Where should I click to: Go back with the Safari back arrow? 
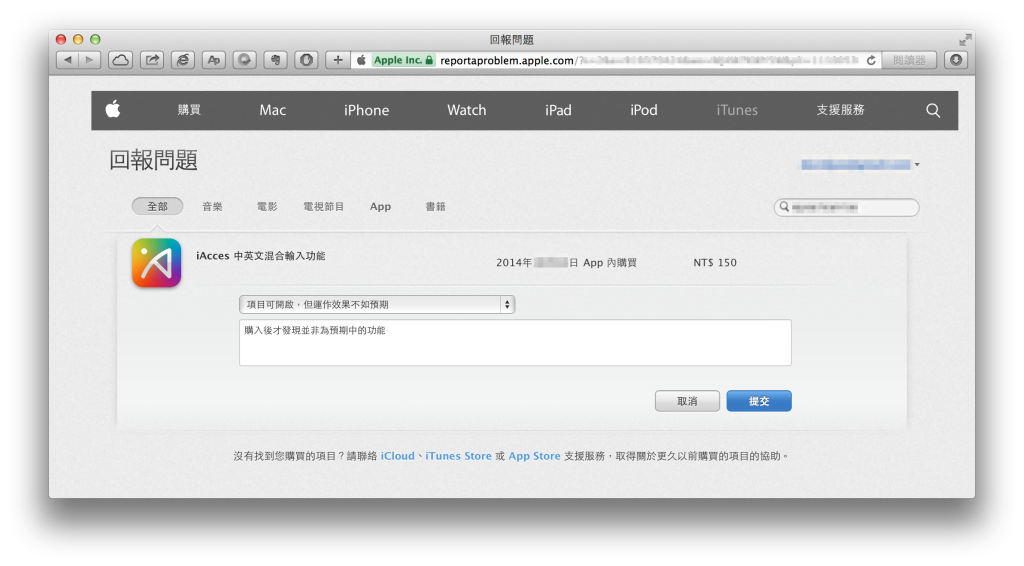68,60
